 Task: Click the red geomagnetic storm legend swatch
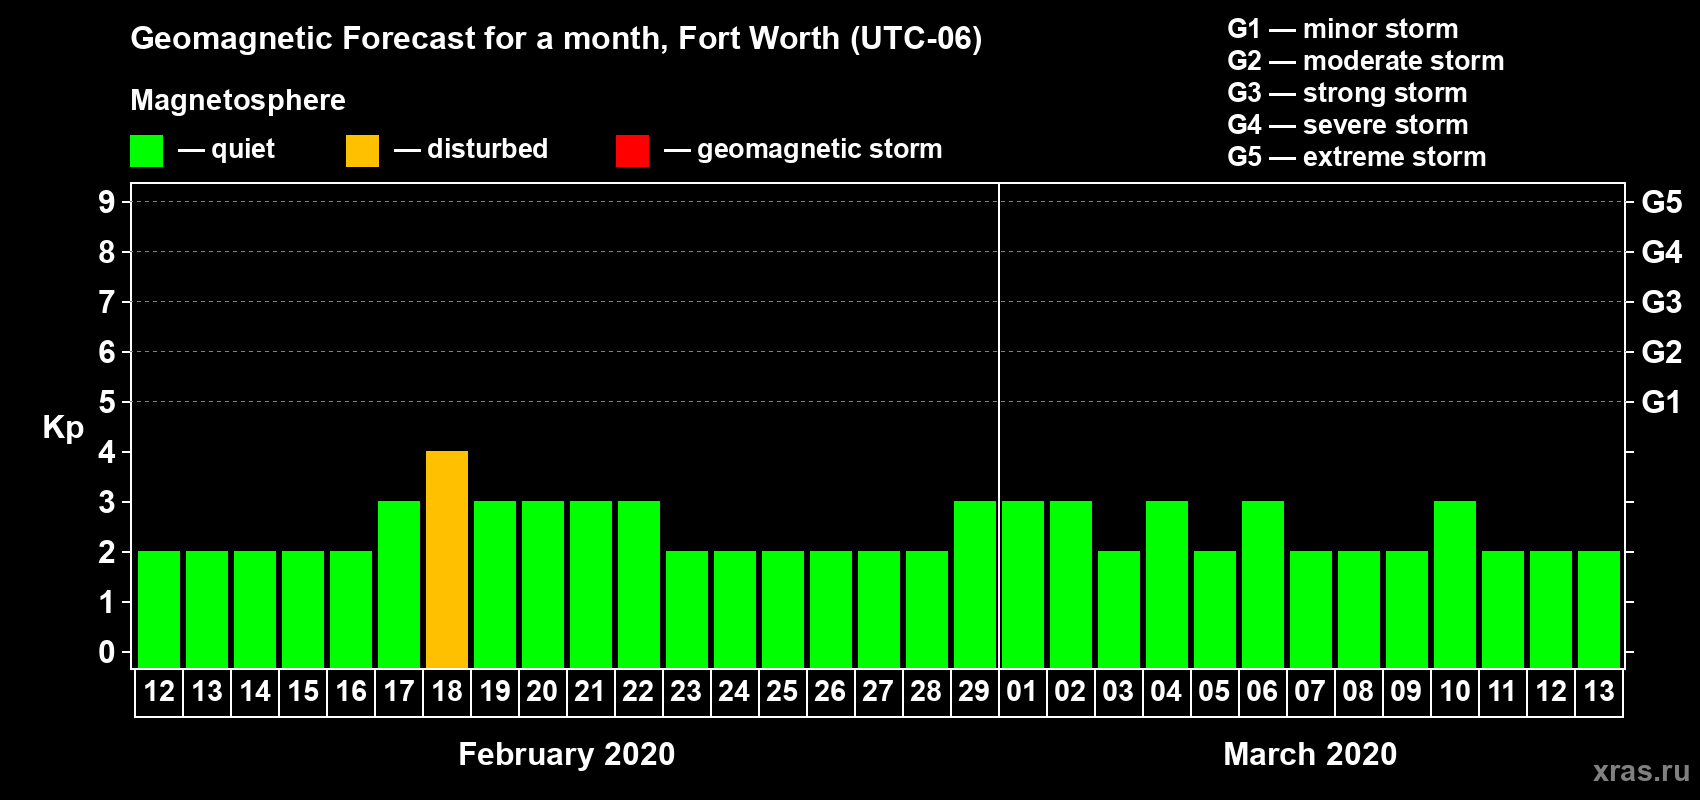tap(632, 151)
